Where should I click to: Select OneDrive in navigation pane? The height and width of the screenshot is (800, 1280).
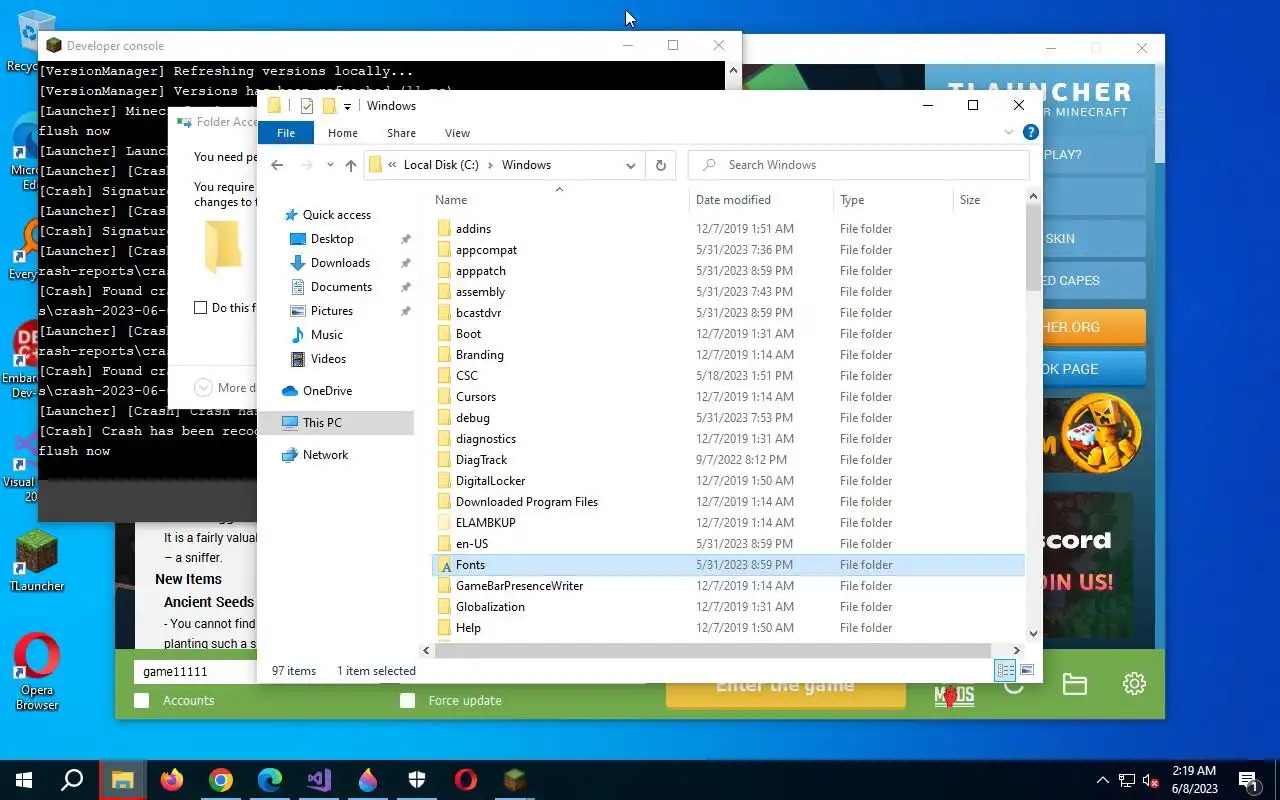point(327,391)
